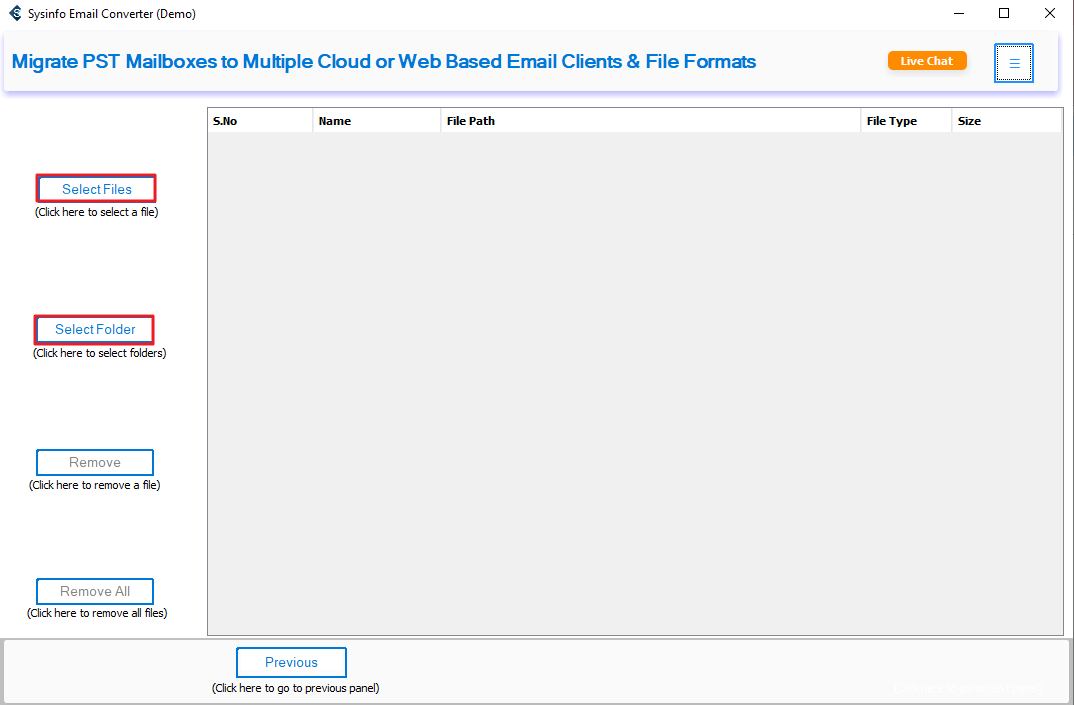Click the "(Click here to remove a file)" hint
This screenshot has width=1074, height=705.
coord(95,485)
